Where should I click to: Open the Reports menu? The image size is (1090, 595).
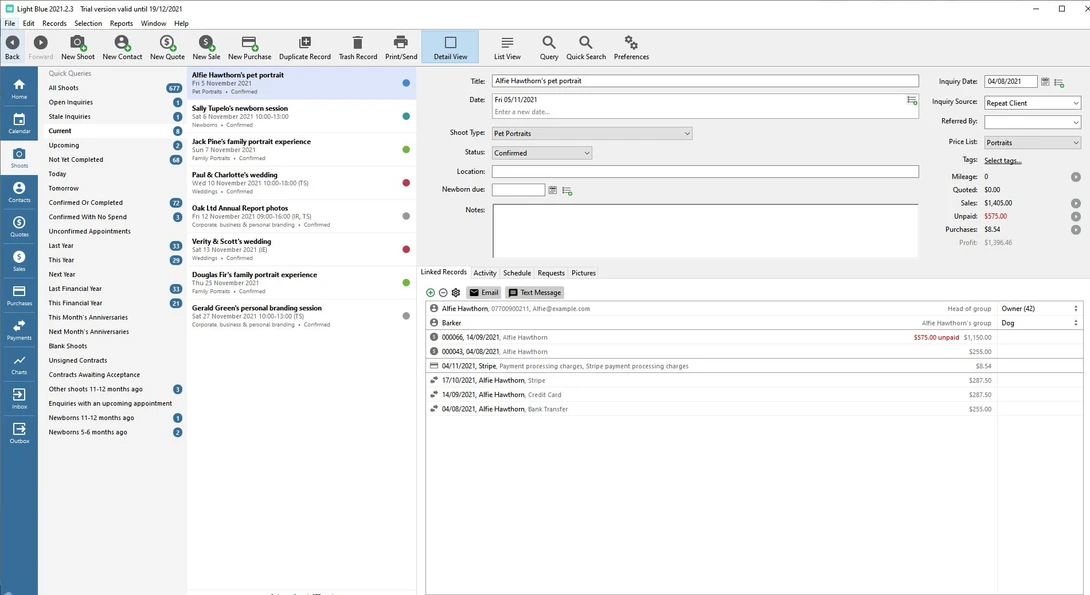pos(121,23)
